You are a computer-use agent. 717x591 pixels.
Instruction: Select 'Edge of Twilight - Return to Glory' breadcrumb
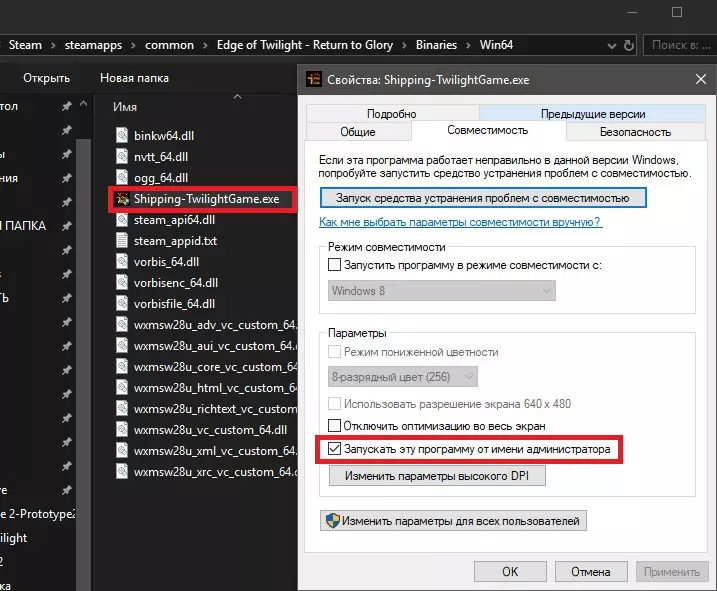coord(305,45)
